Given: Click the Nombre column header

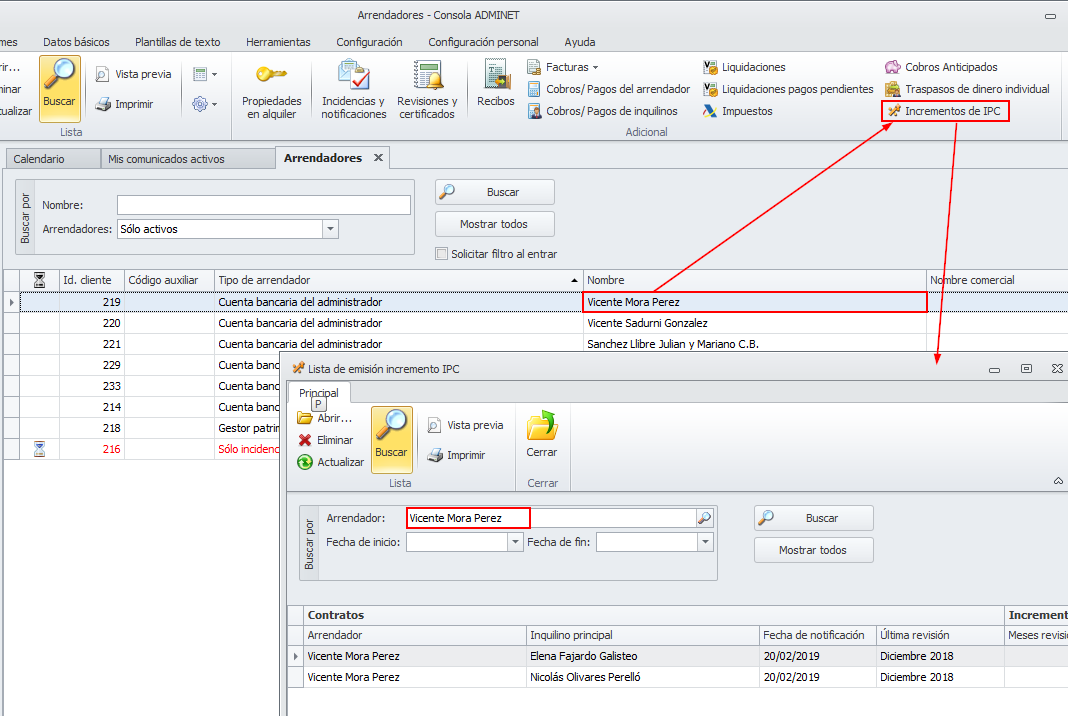Looking at the screenshot, I should (x=755, y=280).
